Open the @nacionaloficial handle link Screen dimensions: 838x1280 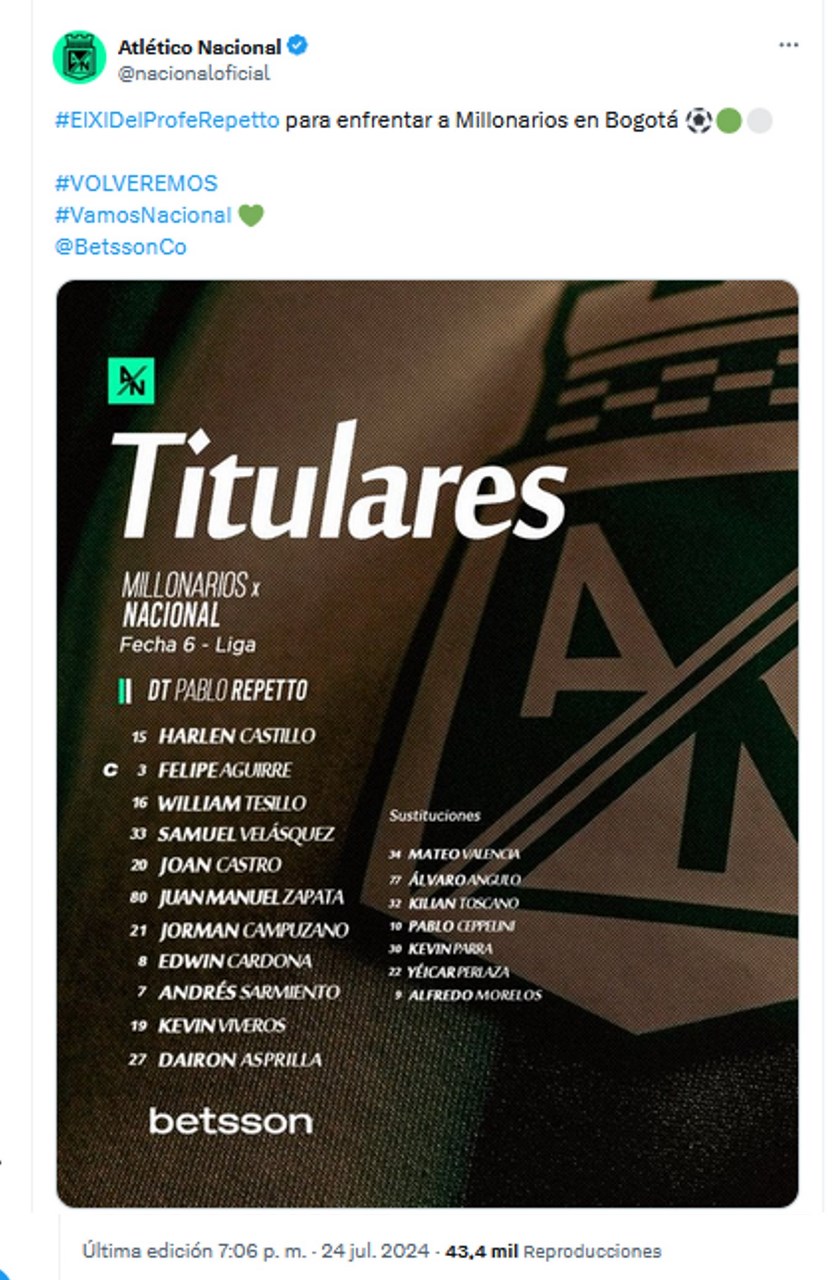[x=193, y=73]
